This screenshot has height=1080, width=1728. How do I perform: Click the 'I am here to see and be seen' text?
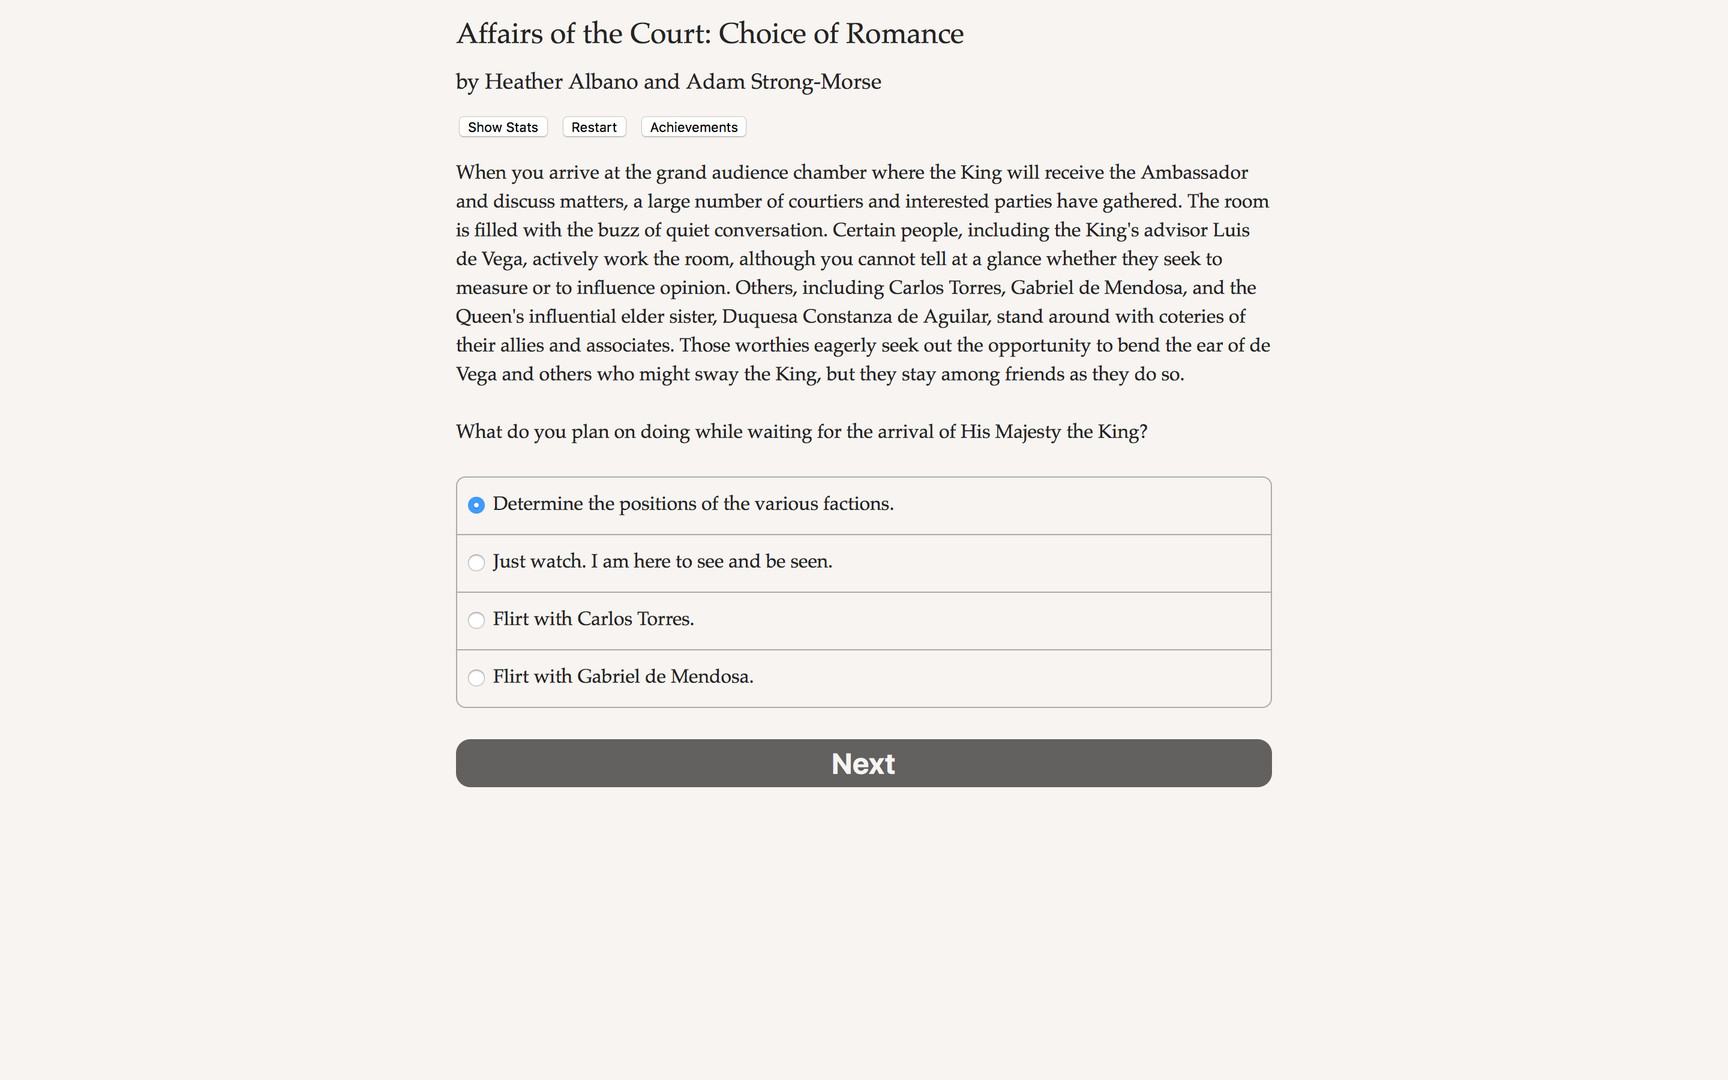click(711, 562)
